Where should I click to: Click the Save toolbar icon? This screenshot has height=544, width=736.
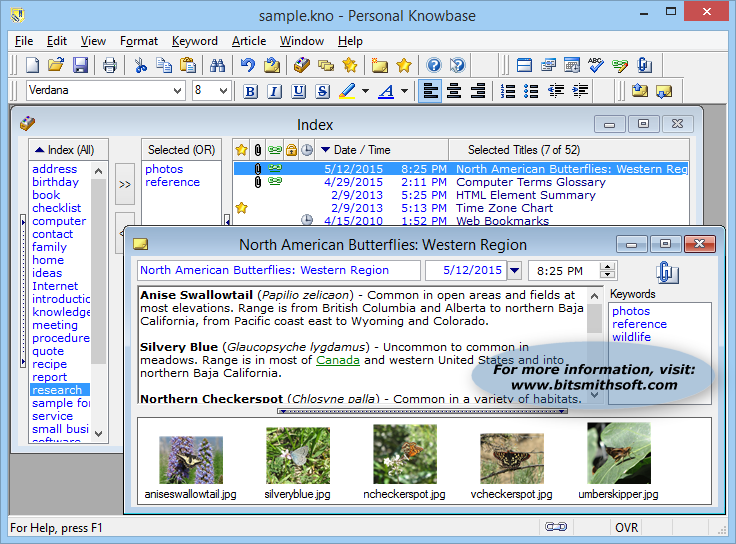point(80,66)
